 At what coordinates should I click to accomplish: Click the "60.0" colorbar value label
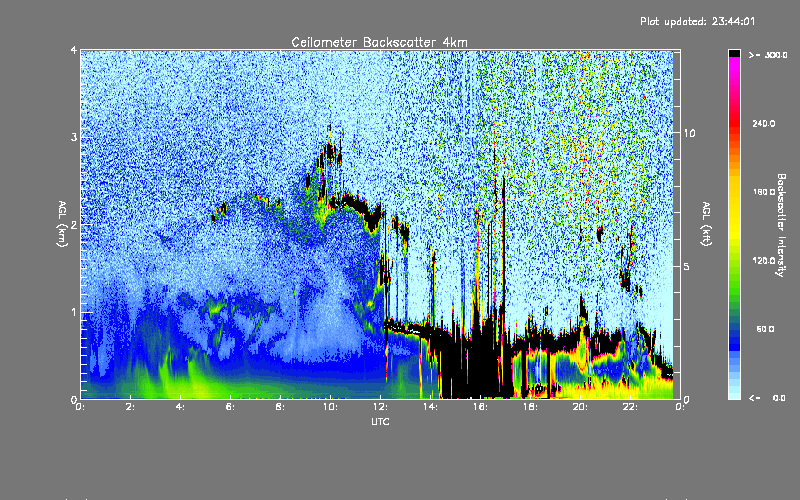pyautogui.click(x=765, y=329)
